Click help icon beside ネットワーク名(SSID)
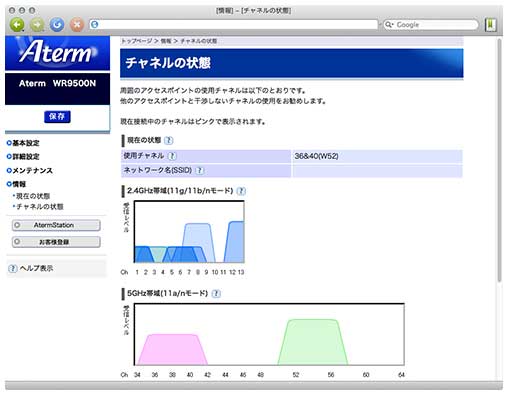Viewport: 508px width, 395px height. point(199,170)
